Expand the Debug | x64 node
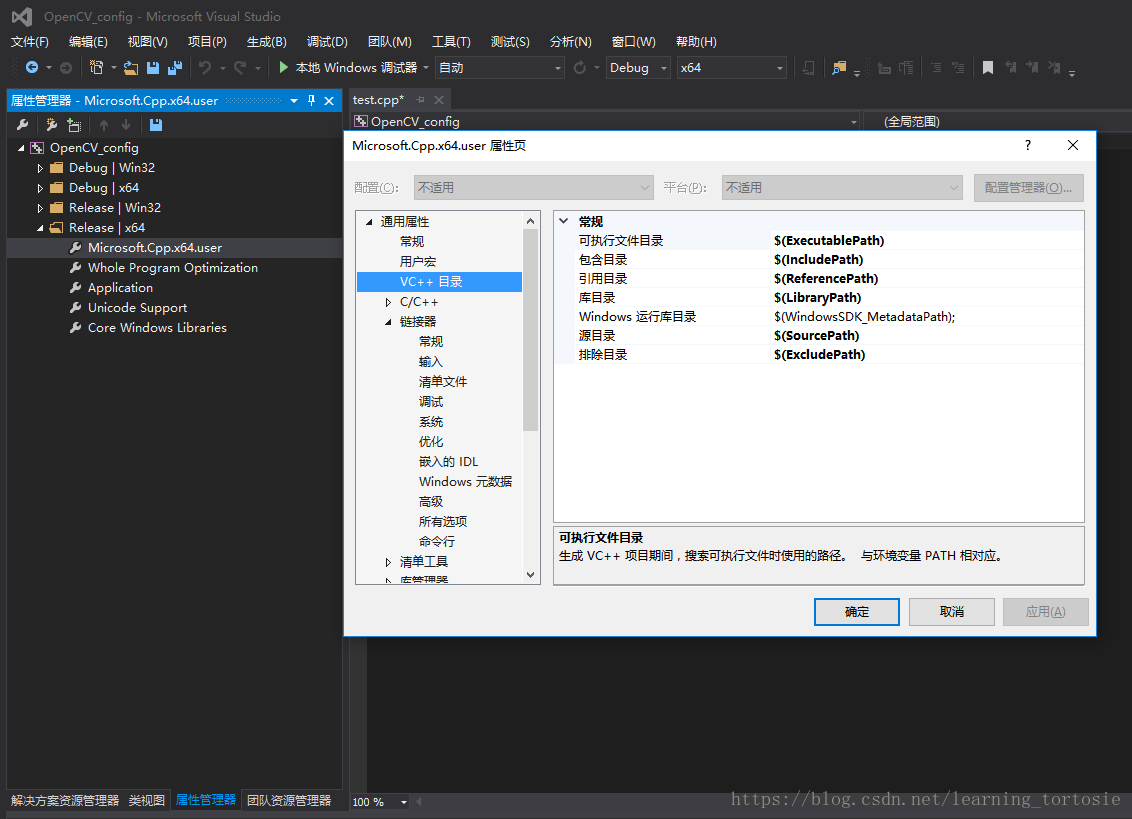Screen dimensions: 1132x819 pos(40,188)
